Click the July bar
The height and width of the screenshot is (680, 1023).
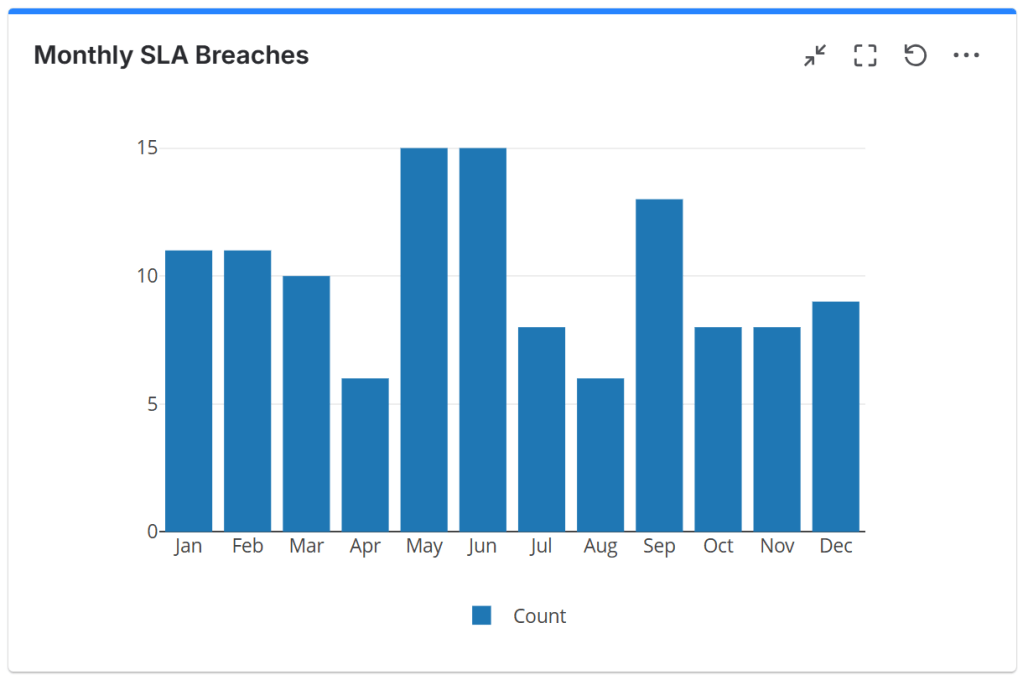click(542, 429)
